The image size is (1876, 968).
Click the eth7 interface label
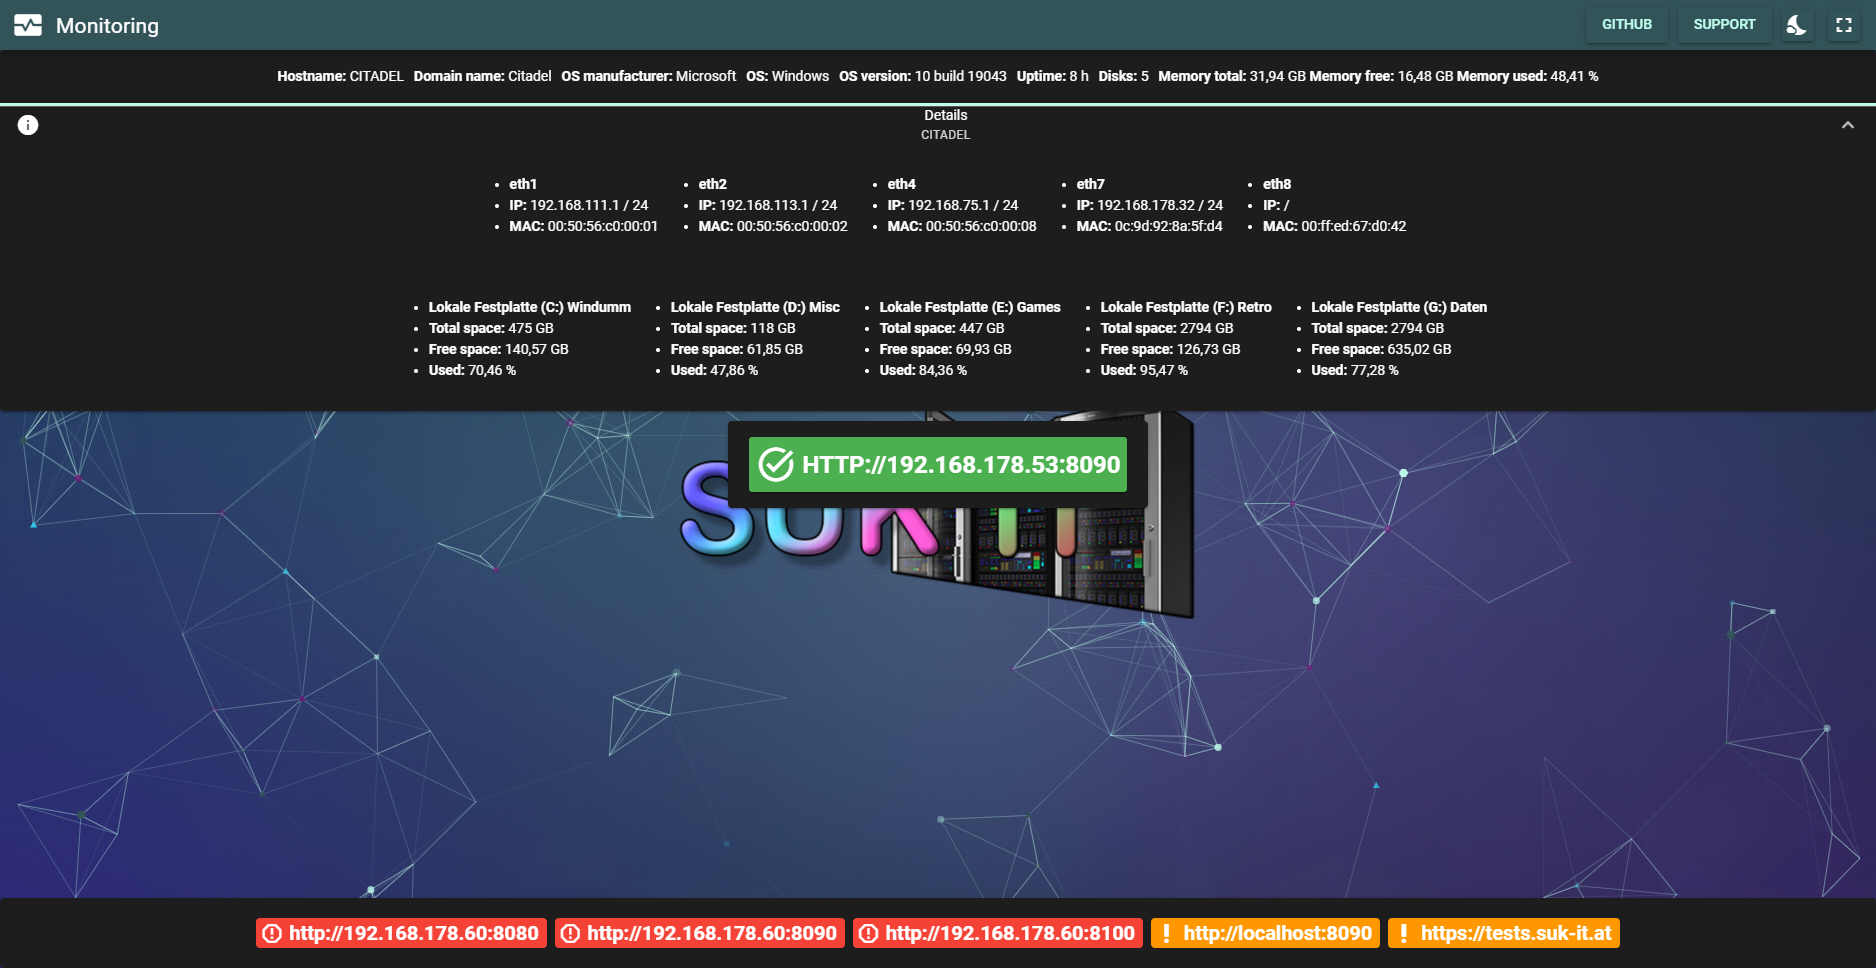click(1090, 184)
